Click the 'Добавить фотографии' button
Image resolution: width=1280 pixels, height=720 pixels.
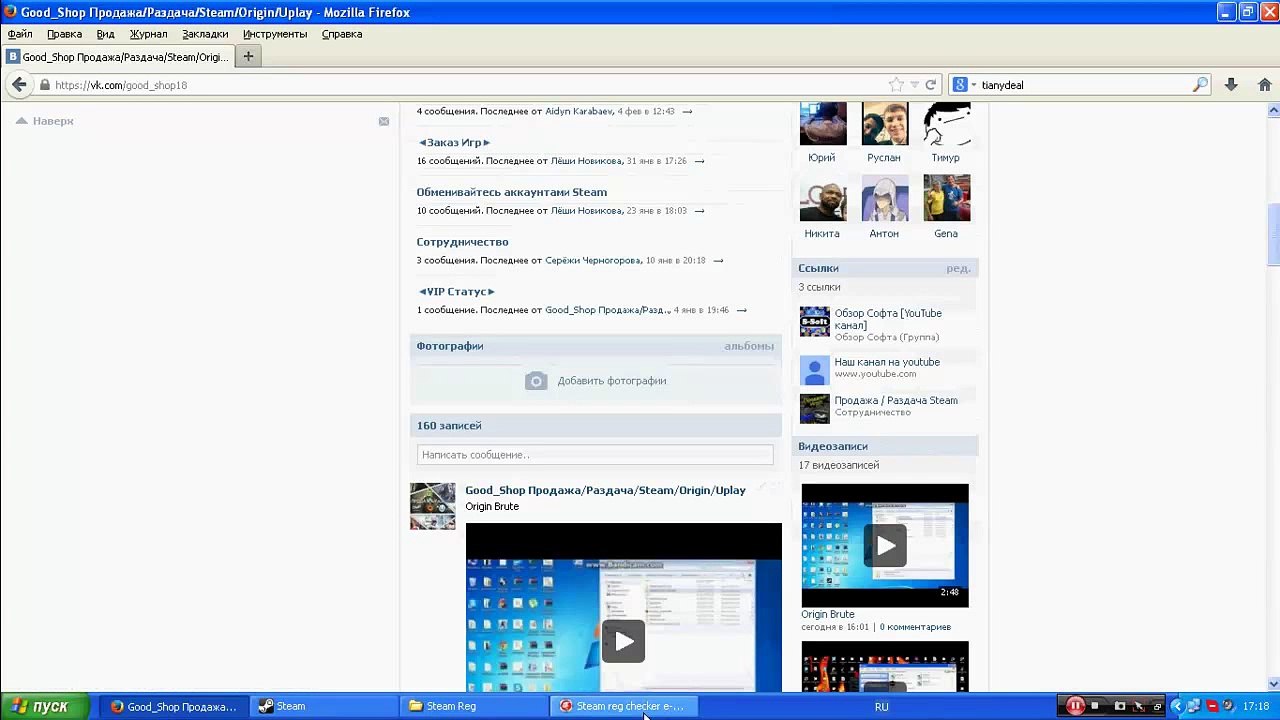point(596,381)
